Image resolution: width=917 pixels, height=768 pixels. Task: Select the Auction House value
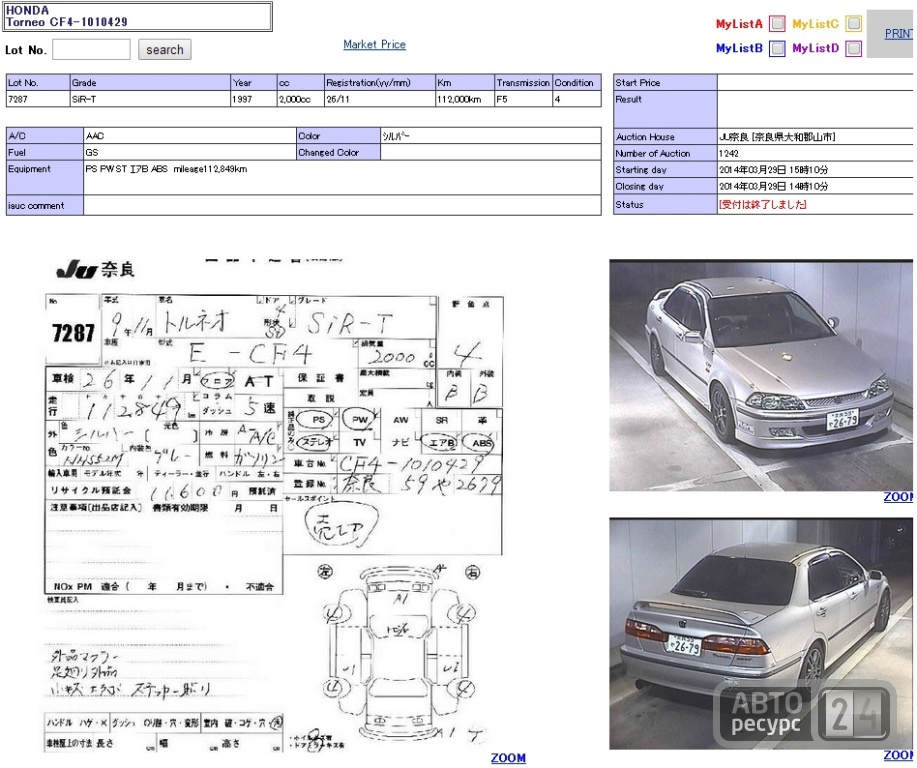[777, 137]
